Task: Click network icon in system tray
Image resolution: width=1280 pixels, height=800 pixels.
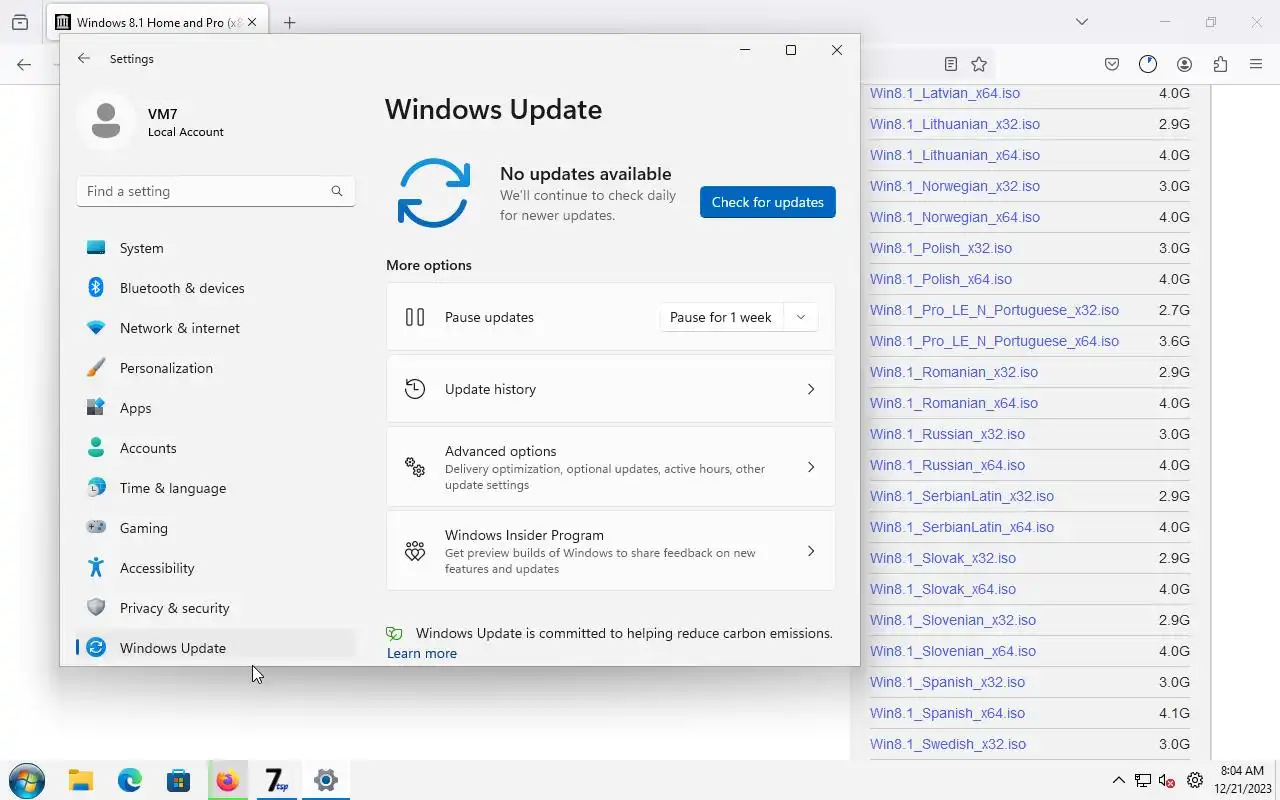Action: (x=1143, y=781)
